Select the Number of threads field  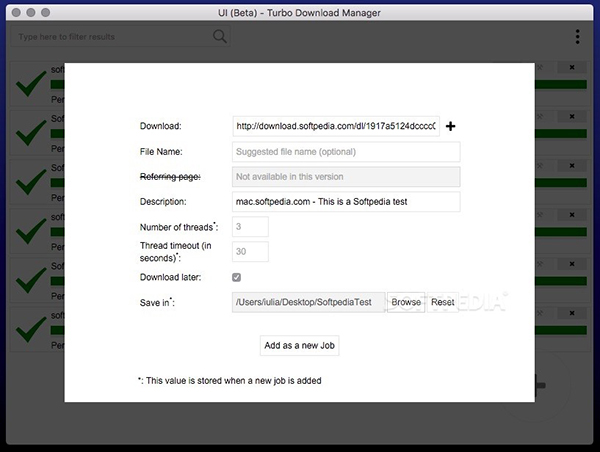point(250,227)
